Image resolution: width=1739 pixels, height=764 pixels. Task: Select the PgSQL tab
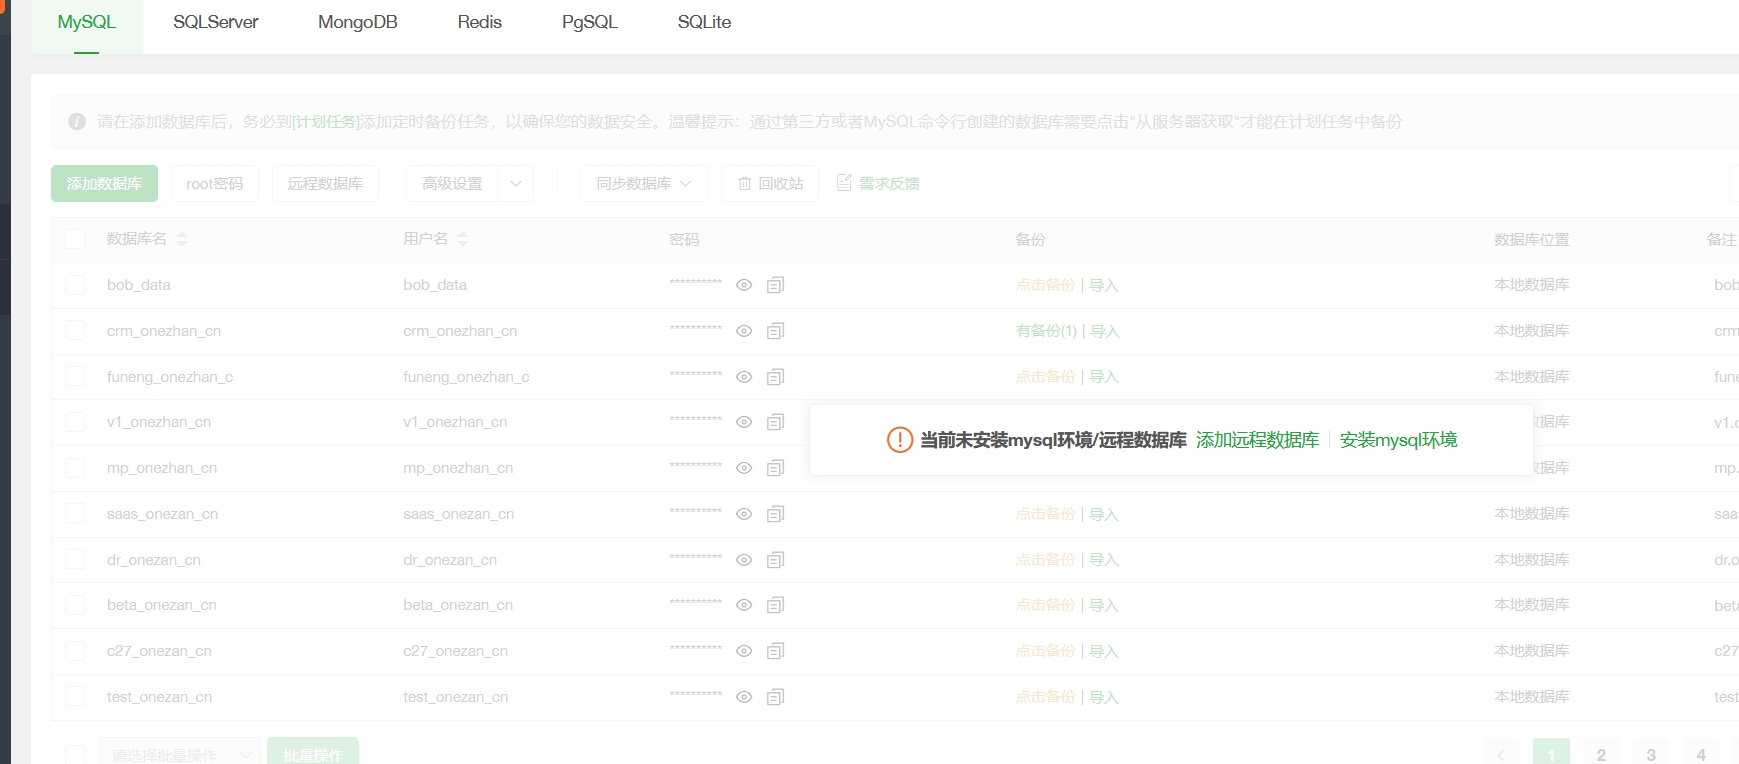pos(590,22)
